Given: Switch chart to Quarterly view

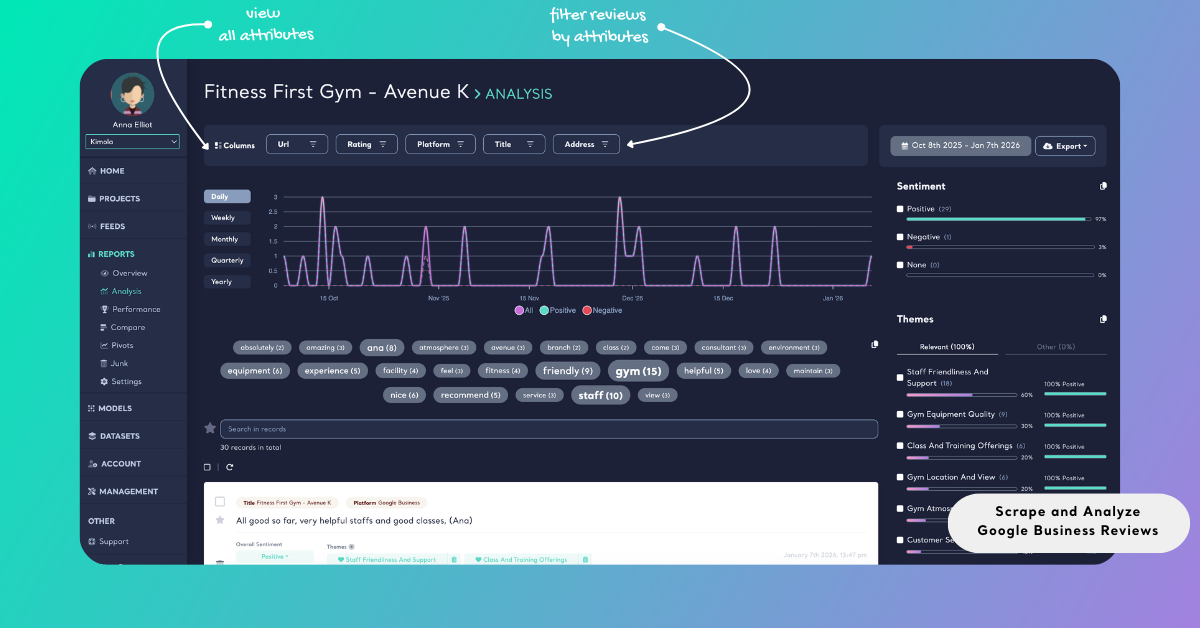Looking at the screenshot, I should 227,260.
